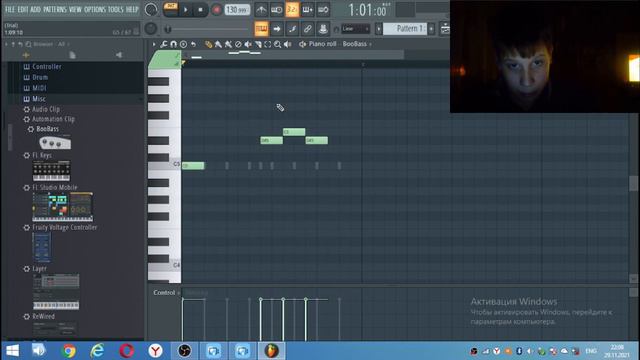The width and height of the screenshot is (640, 360).
Task: Click the C5 note at pattern start
Action: [193, 165]
